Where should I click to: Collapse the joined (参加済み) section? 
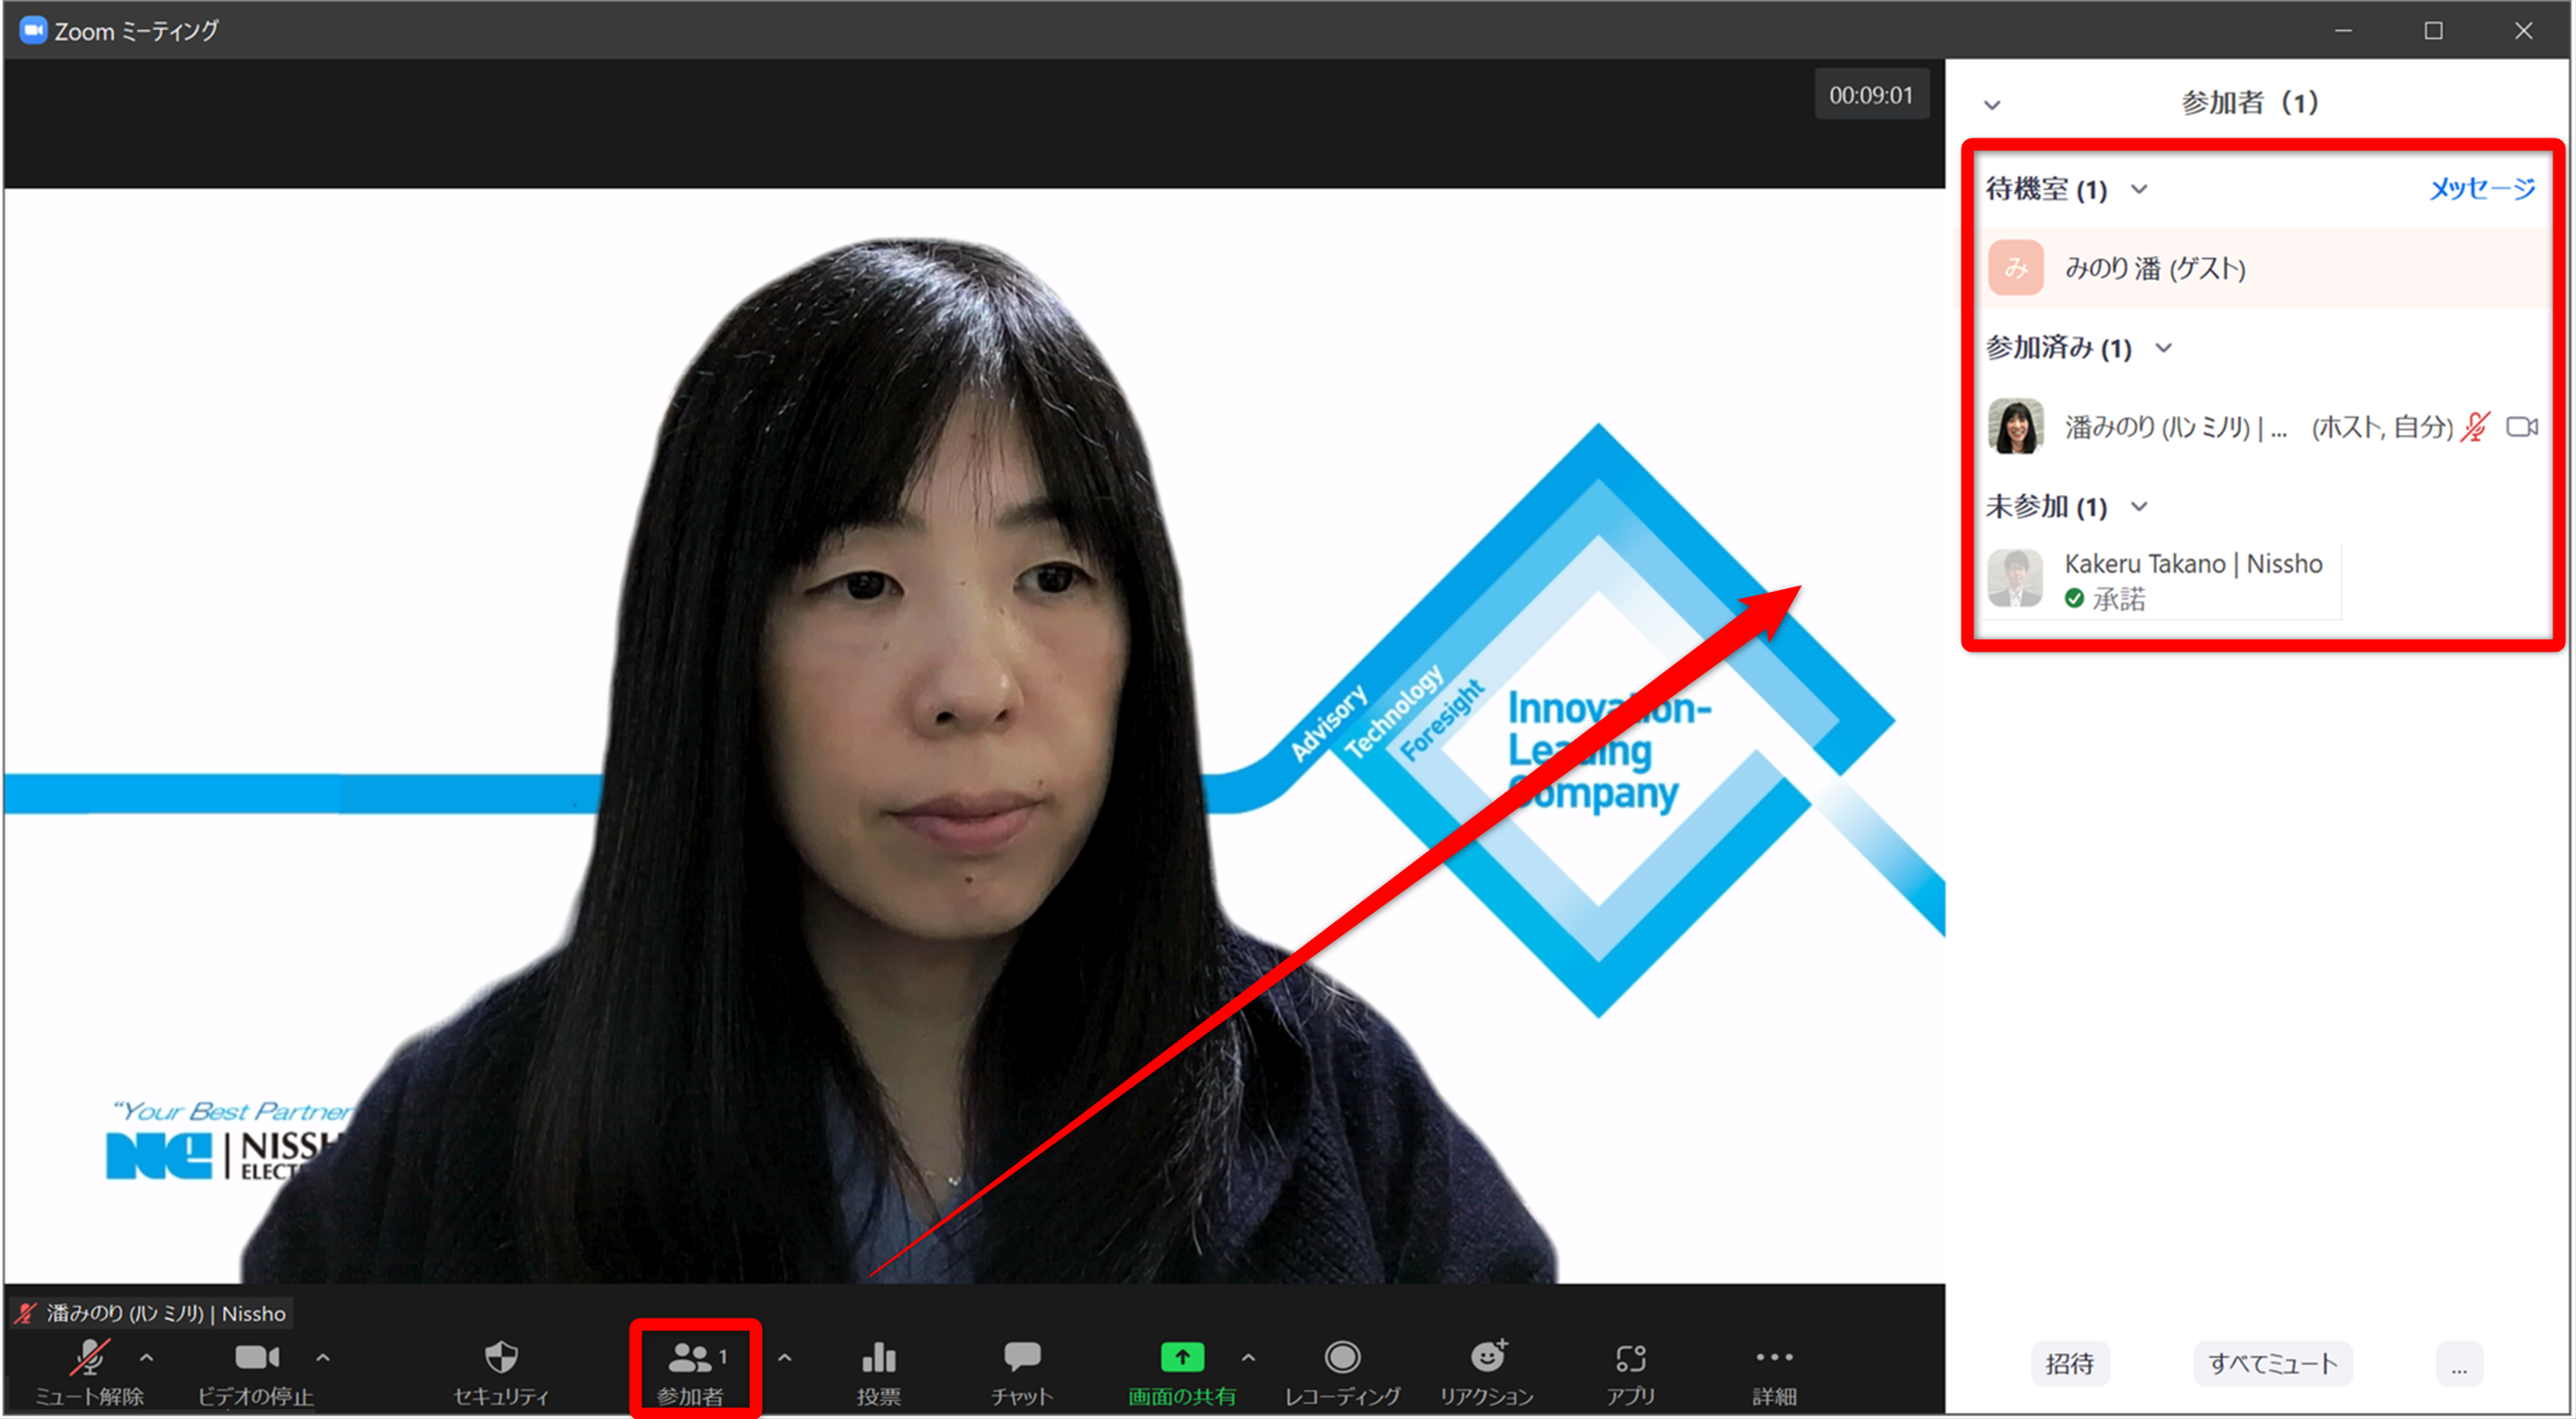point(2163,347)
